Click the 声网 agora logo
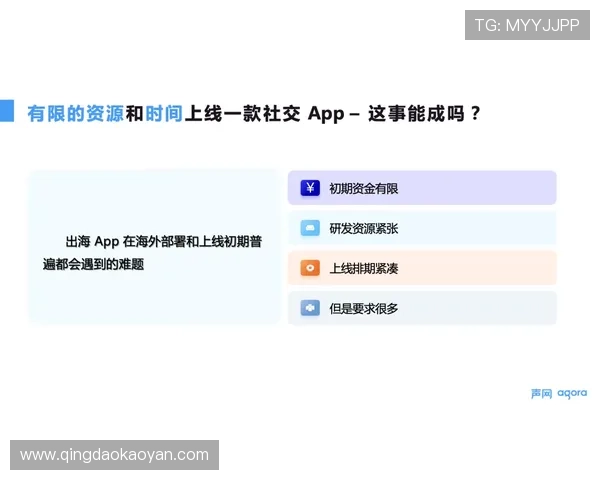This screenshot has height=480, width=600. point(559,393)
